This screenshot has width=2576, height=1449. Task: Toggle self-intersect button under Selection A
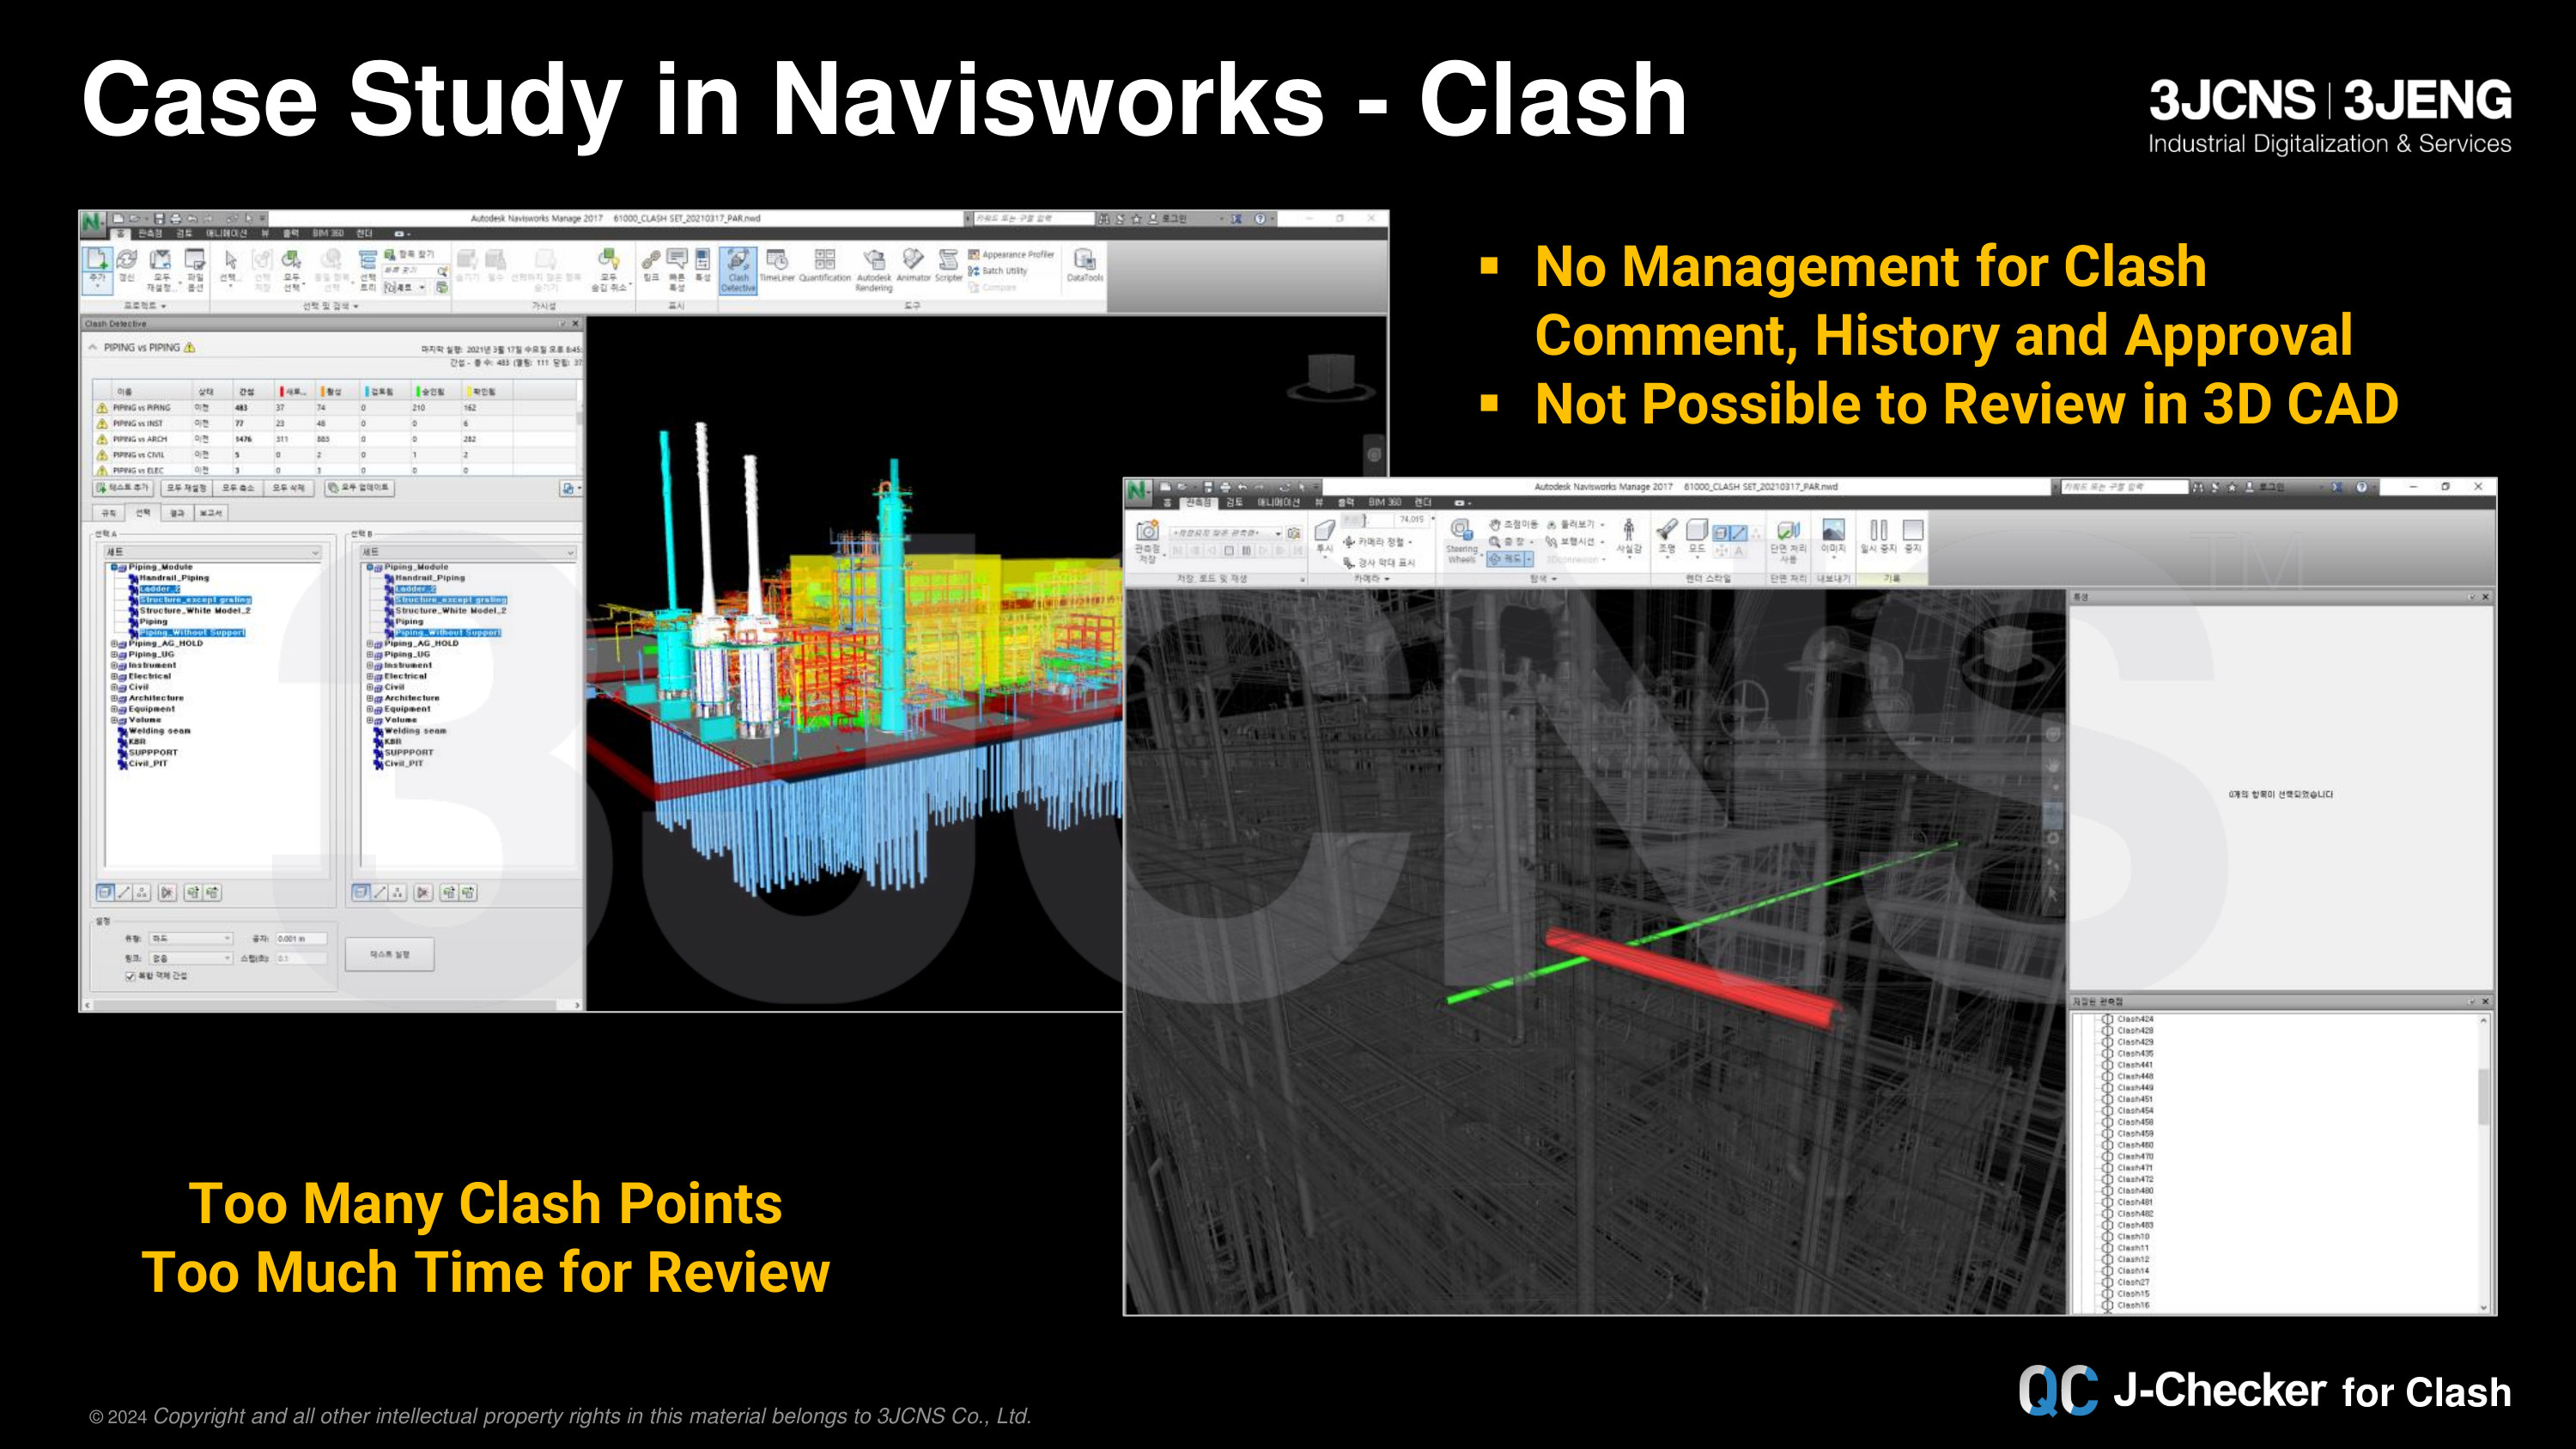[167, 892]
